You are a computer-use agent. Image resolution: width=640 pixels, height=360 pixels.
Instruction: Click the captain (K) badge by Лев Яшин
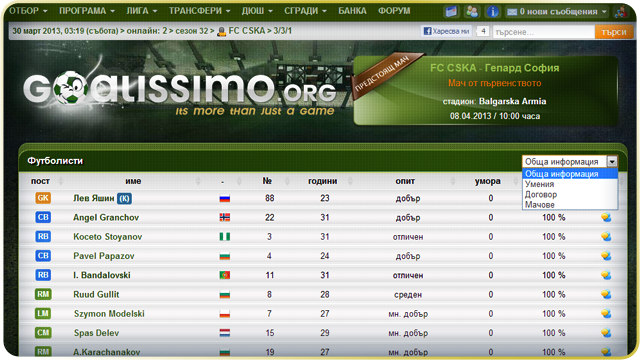[x=124, y=198]
